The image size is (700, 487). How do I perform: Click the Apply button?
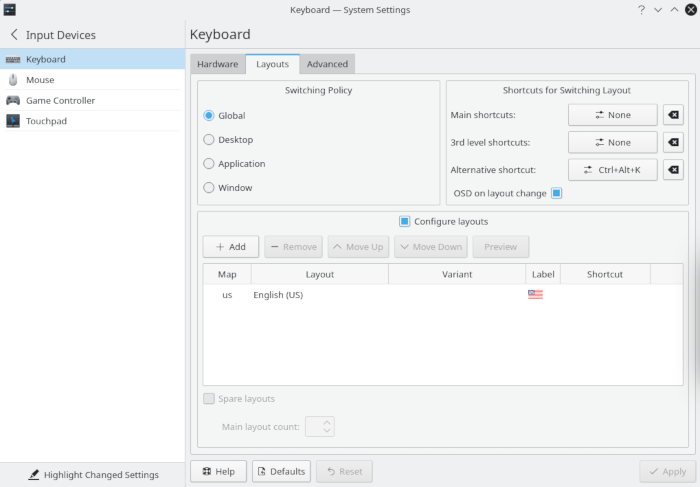pos(667,471)
